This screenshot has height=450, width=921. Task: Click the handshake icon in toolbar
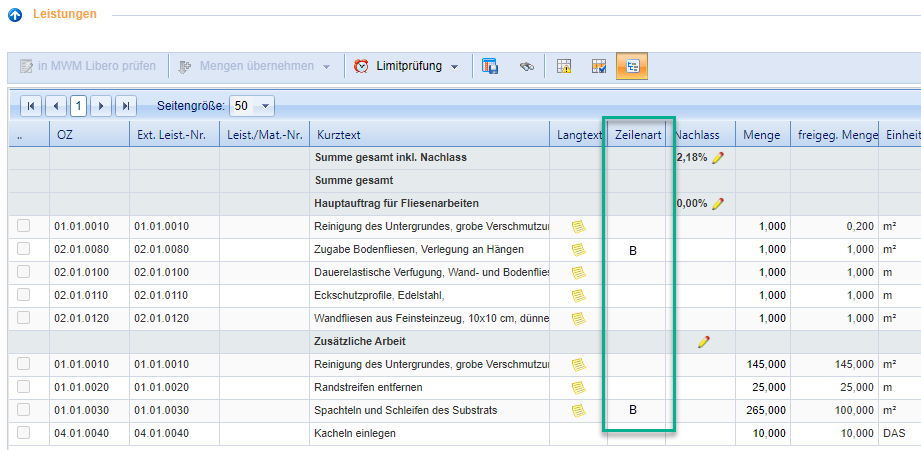[527, 67]
